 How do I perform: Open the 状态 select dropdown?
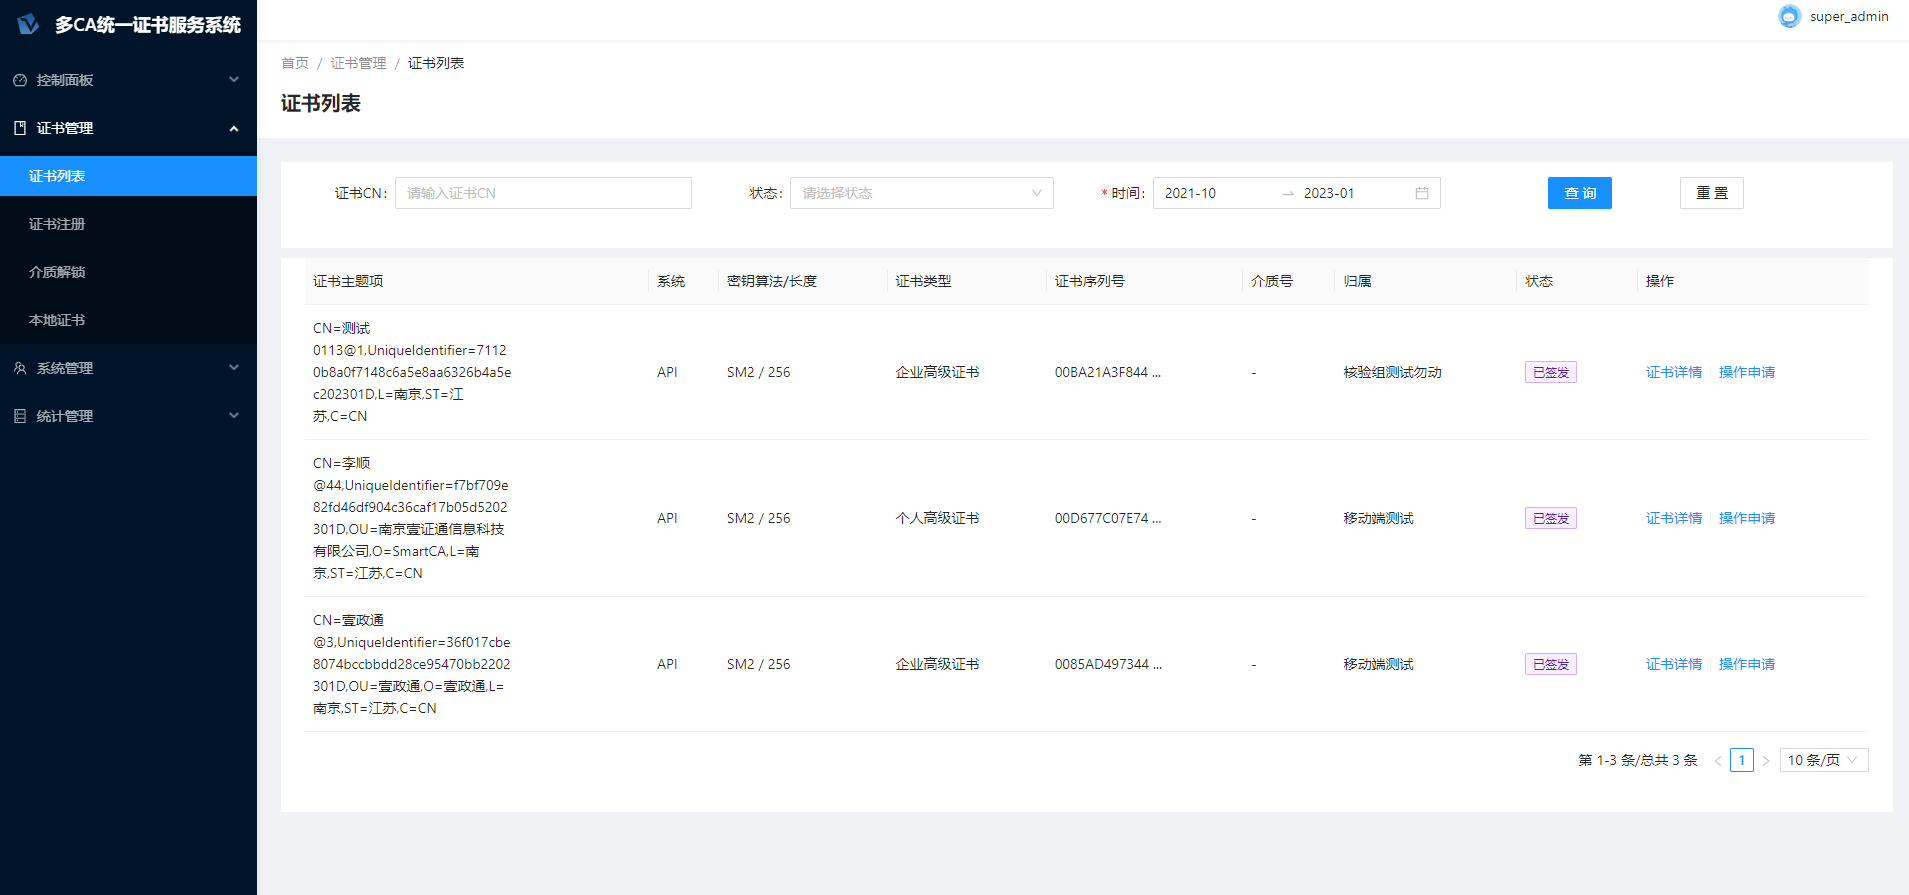click(922, 193)
